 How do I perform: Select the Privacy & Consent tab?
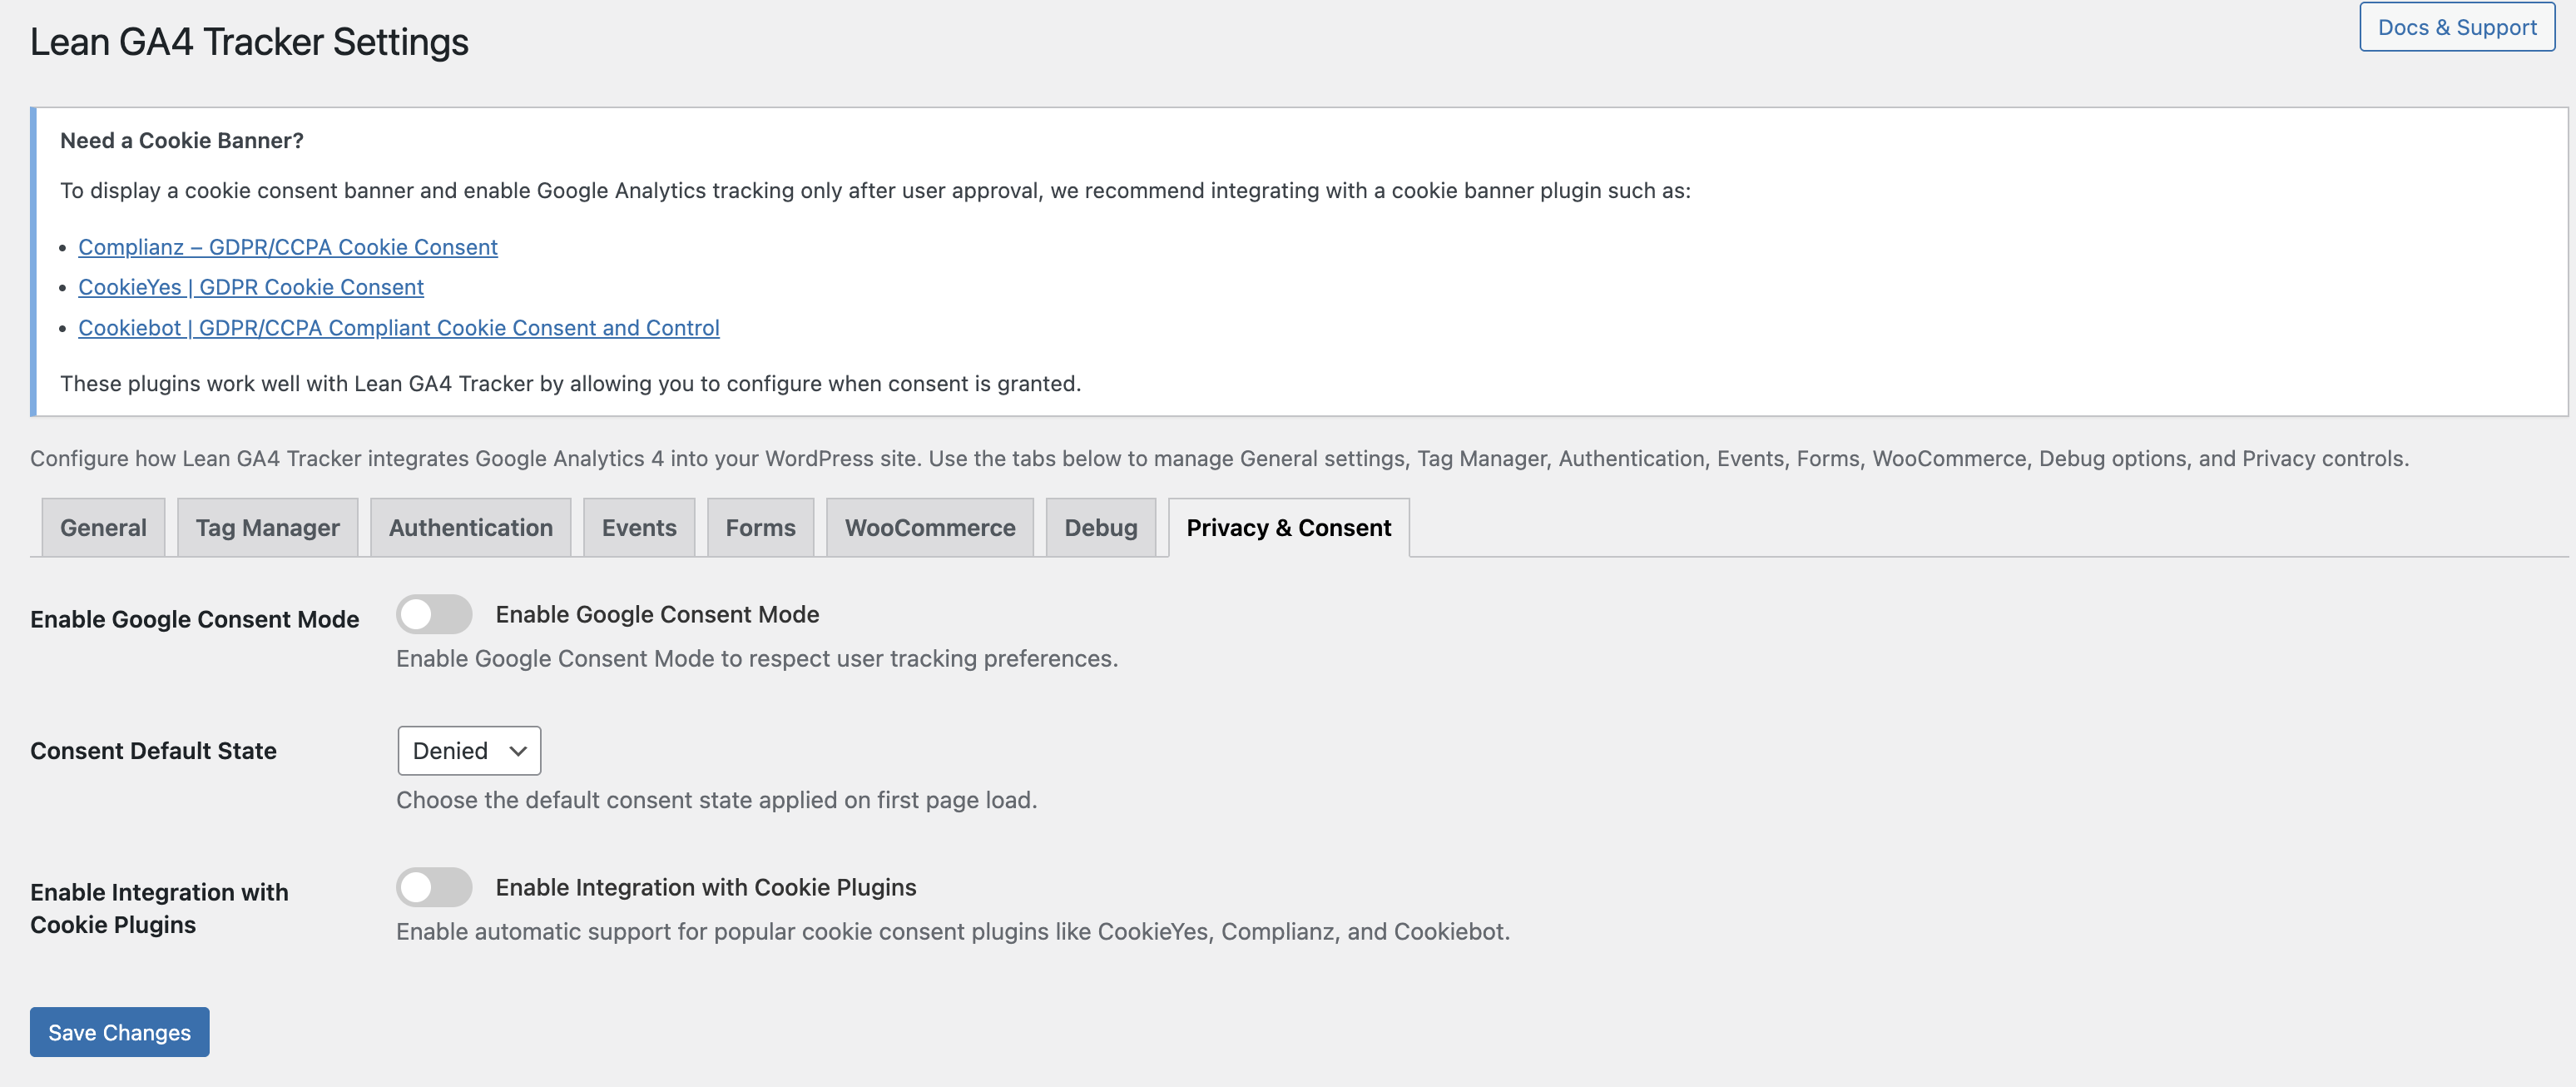point(1288,527)
